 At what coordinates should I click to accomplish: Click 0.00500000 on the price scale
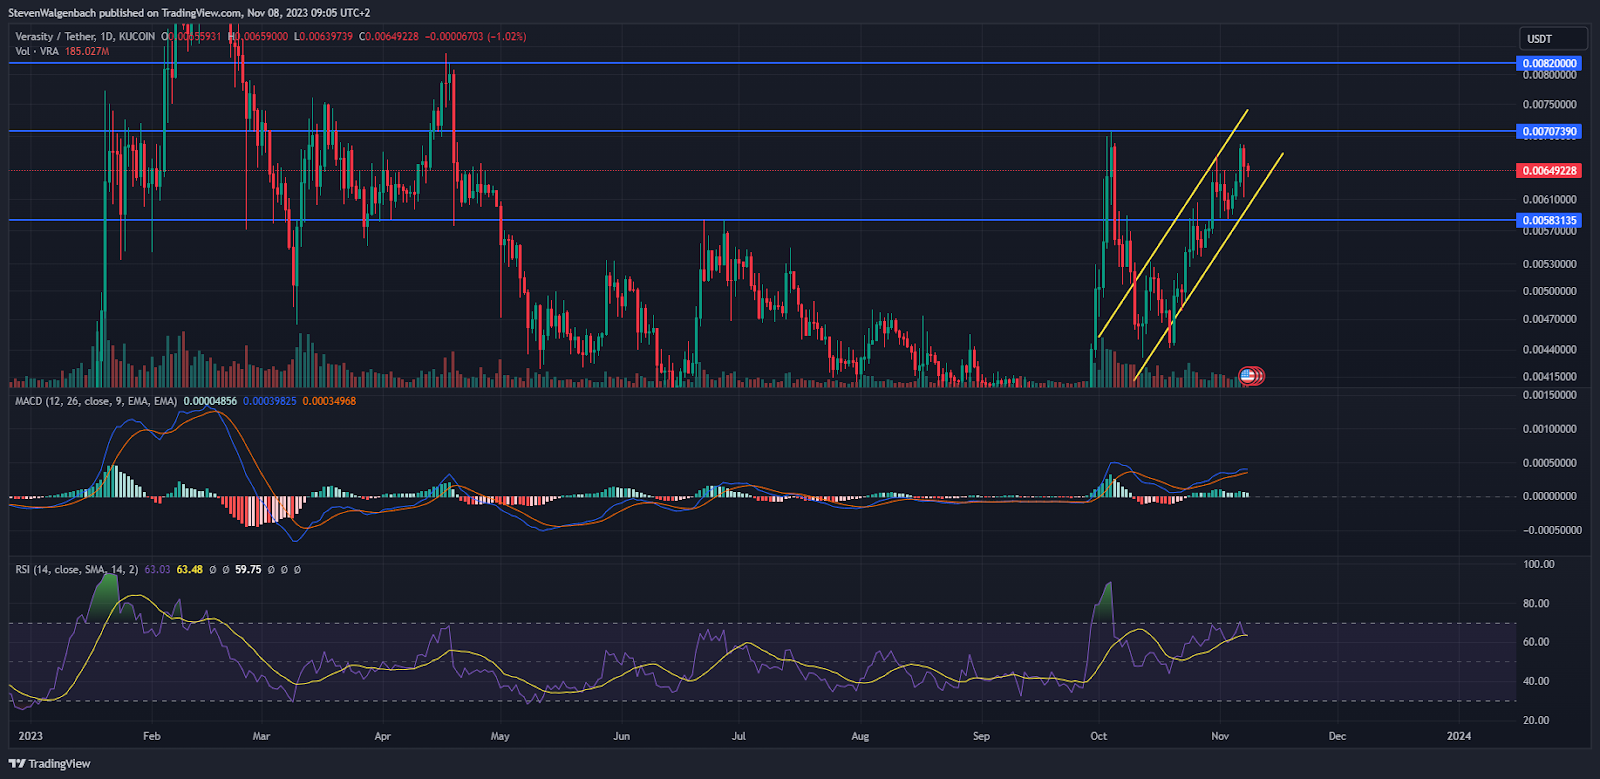(1549, 291)
